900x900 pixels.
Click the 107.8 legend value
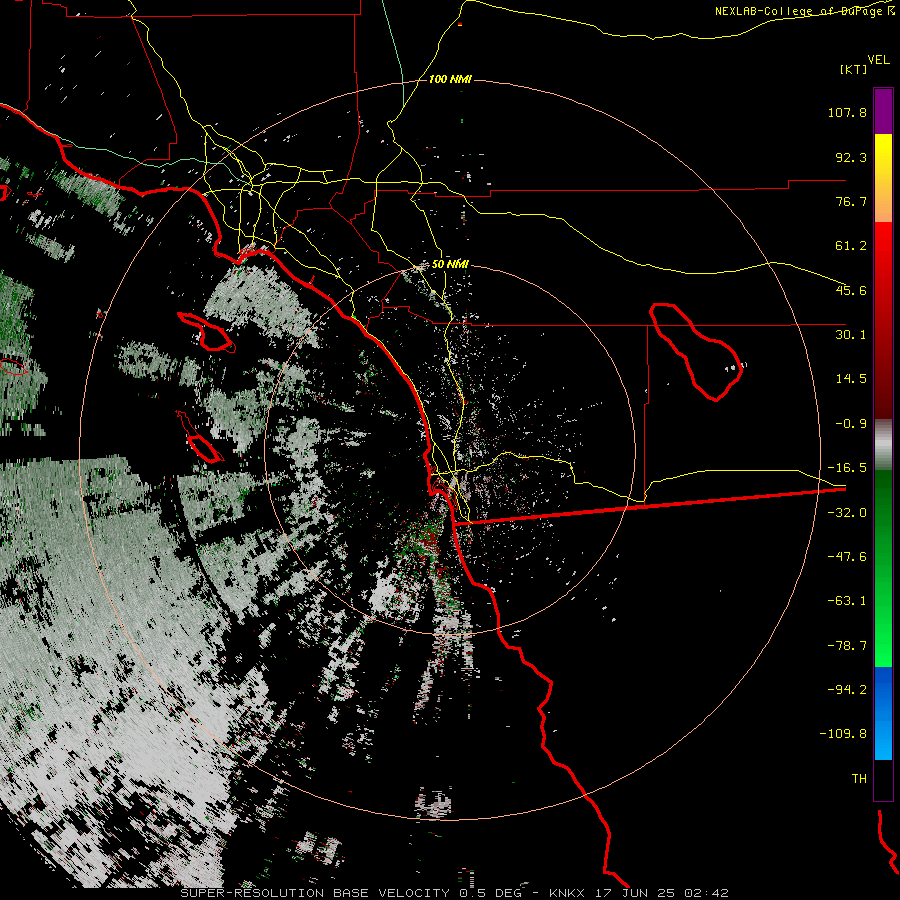point(847,112)
